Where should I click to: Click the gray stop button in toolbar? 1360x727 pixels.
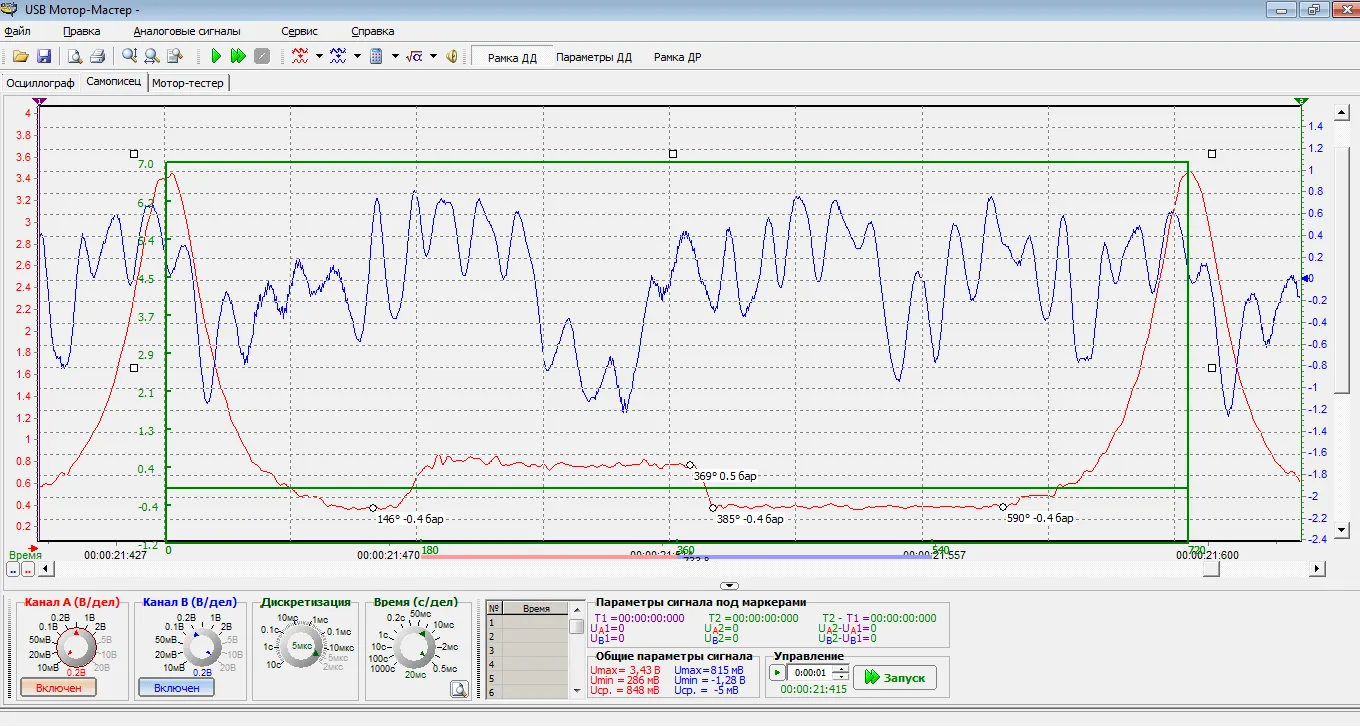coord(262,57)
